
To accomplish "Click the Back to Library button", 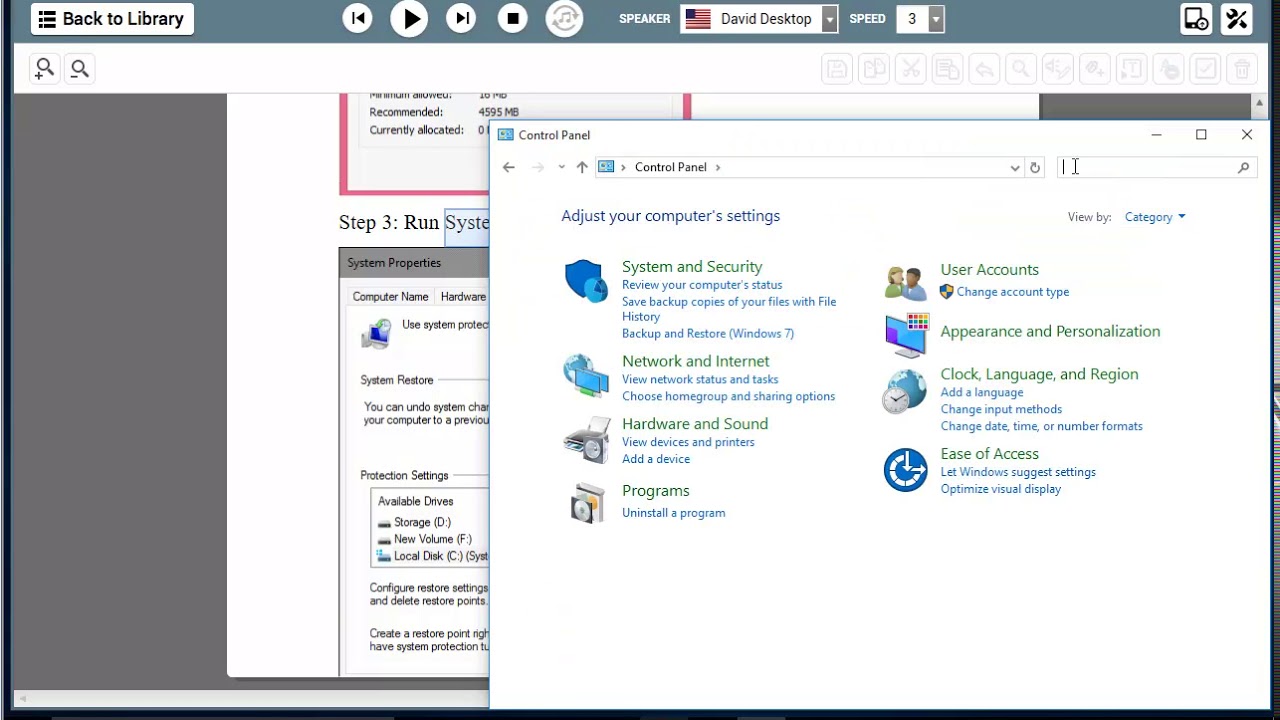I will pyautogui.click(x=112, y=19).
